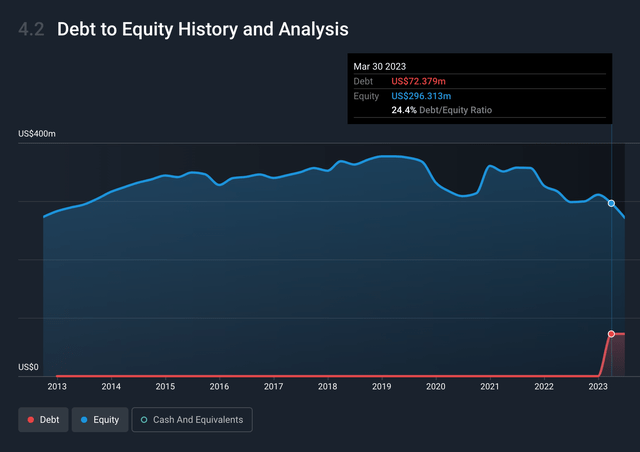Click the 24.4% Debt/Equity Ratio text
Screen dimensions: 640x452
[441, 110]
